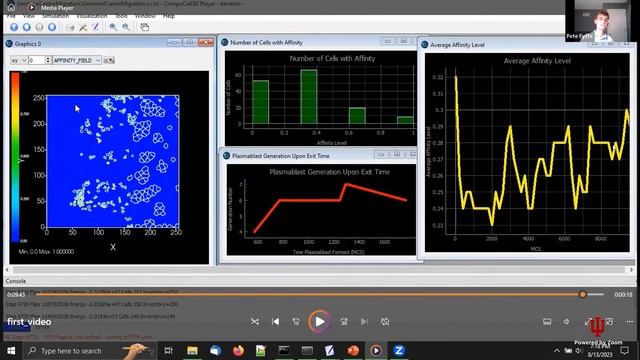Go to the previous track
The width and height of the screenshot is (640, 360).
[276, 322]
